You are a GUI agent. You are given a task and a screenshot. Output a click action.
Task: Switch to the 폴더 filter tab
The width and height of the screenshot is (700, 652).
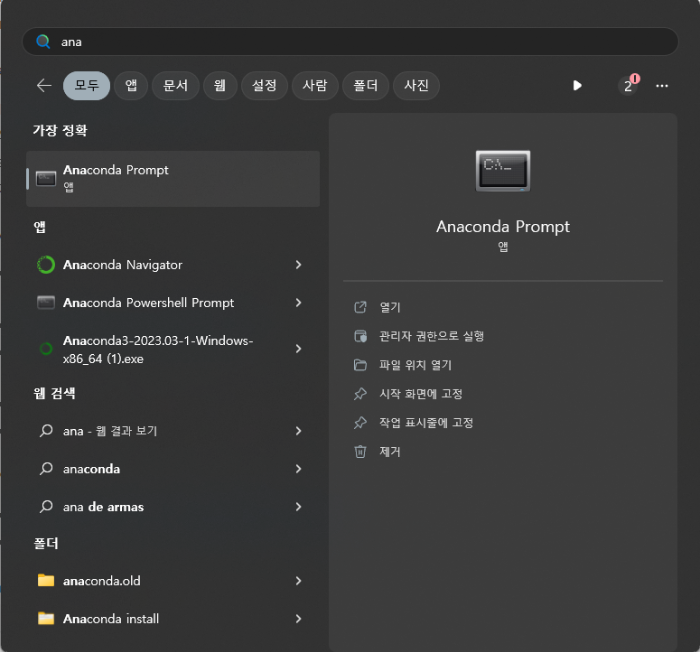[x=366, y=85]
